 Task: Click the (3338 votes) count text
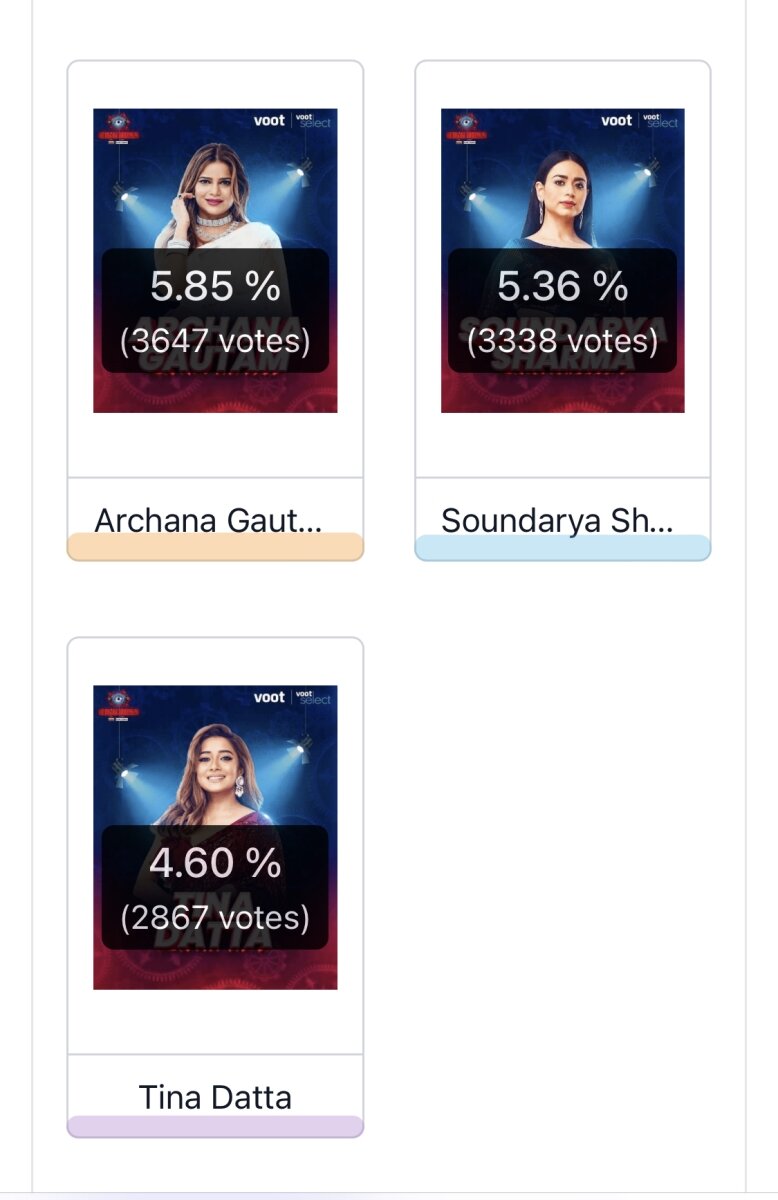tap(562, 341)
